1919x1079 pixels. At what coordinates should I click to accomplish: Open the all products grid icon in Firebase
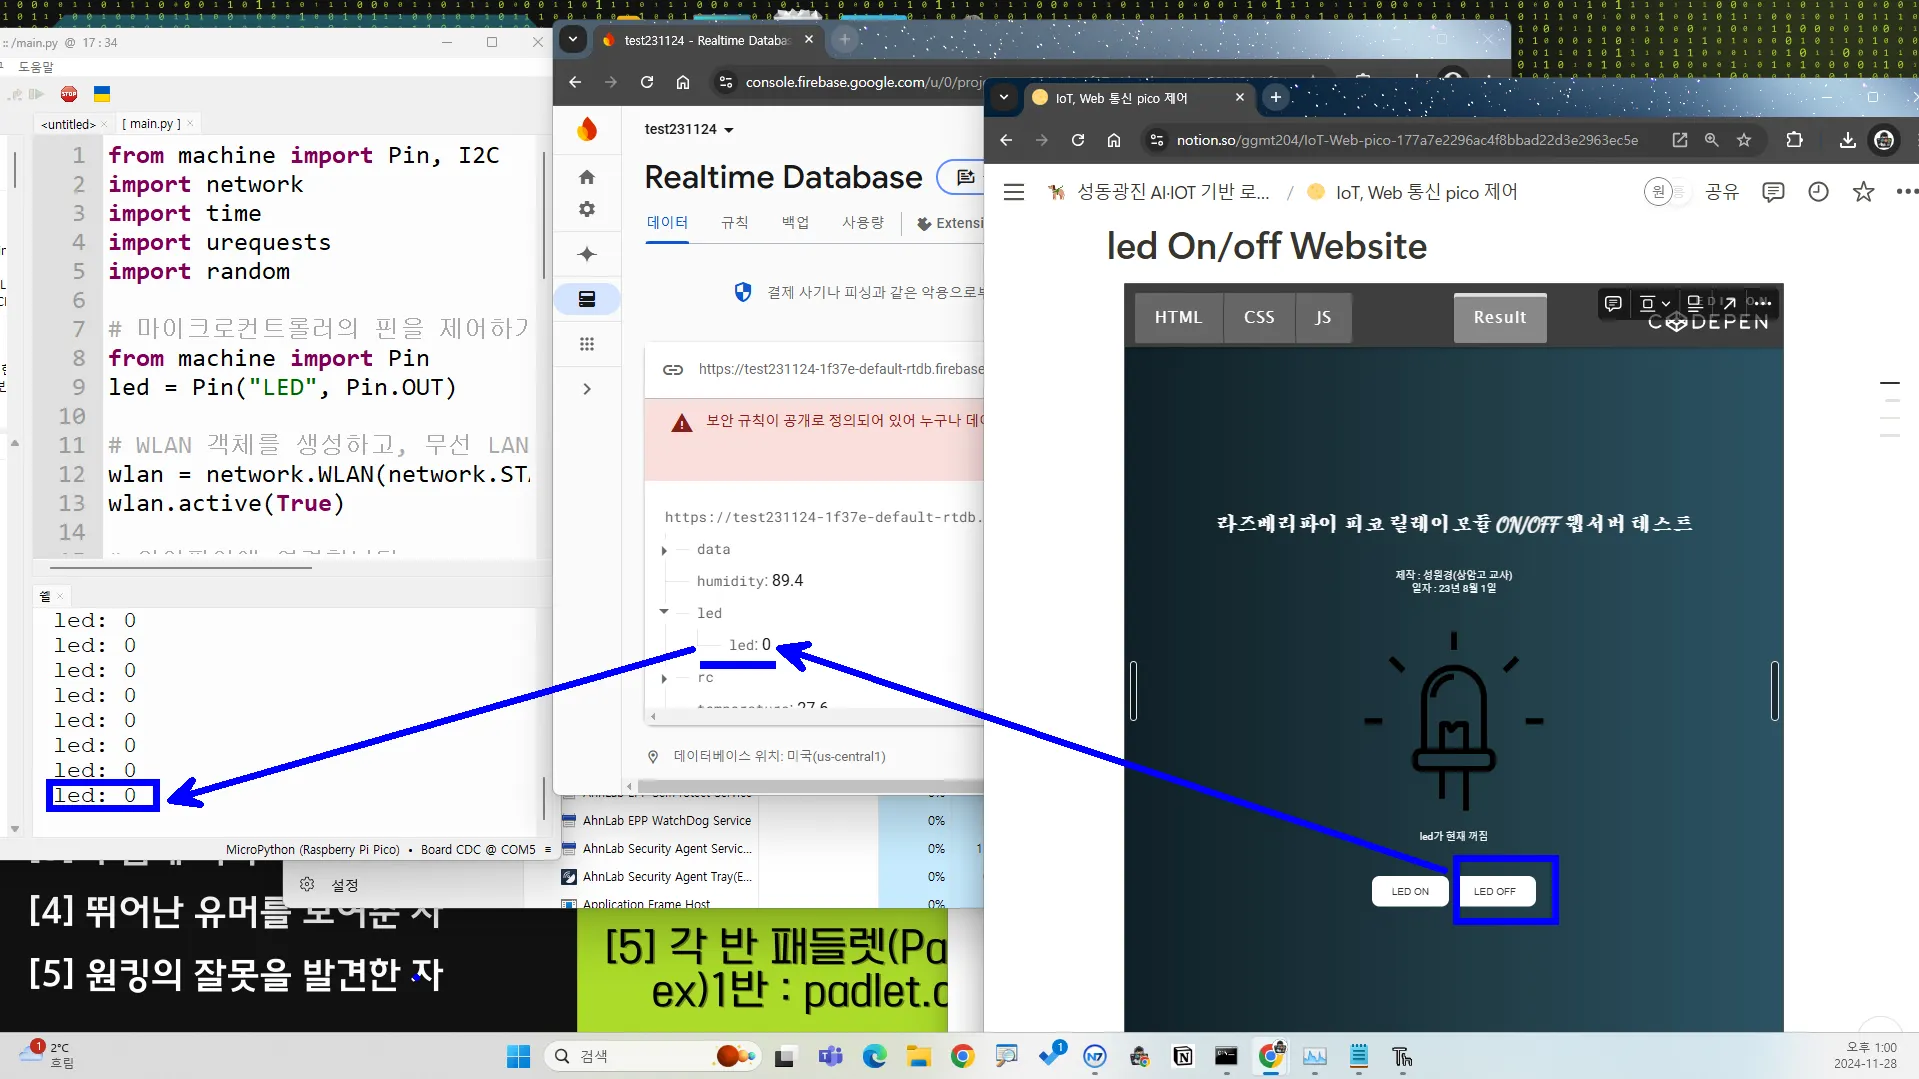click(x=587, y=344)
